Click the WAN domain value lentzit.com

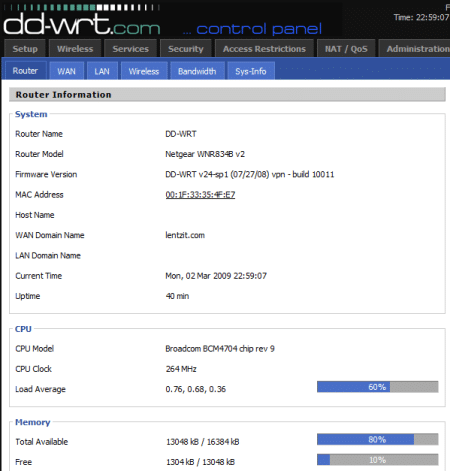[185, 235]
